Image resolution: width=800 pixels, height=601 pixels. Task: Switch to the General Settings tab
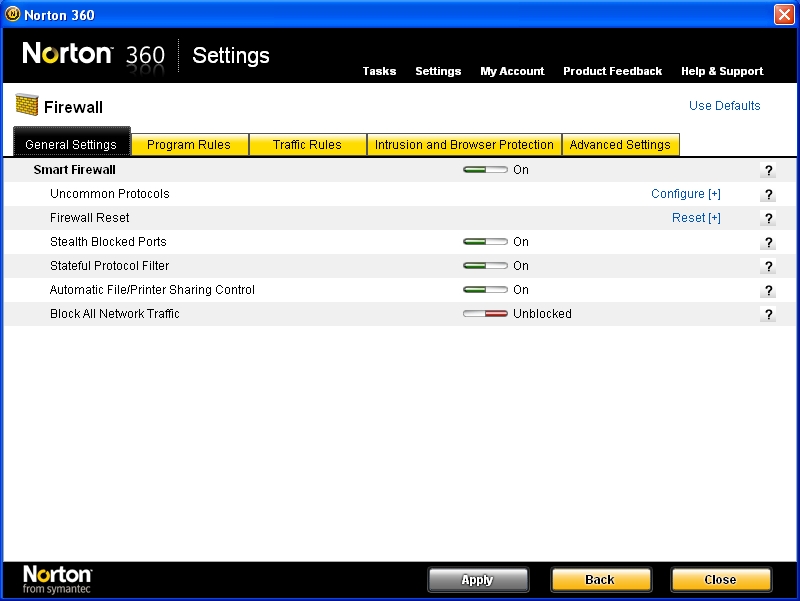pos(71,142)
